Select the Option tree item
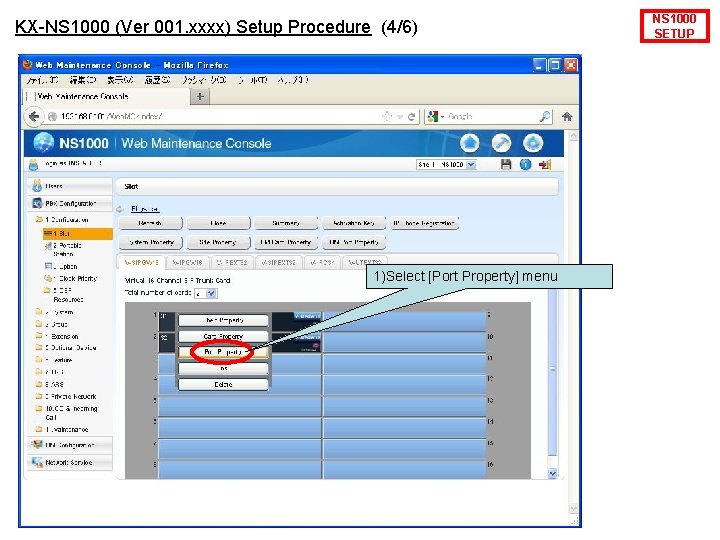This screenshot has height=540, width=720. [64, 266]
